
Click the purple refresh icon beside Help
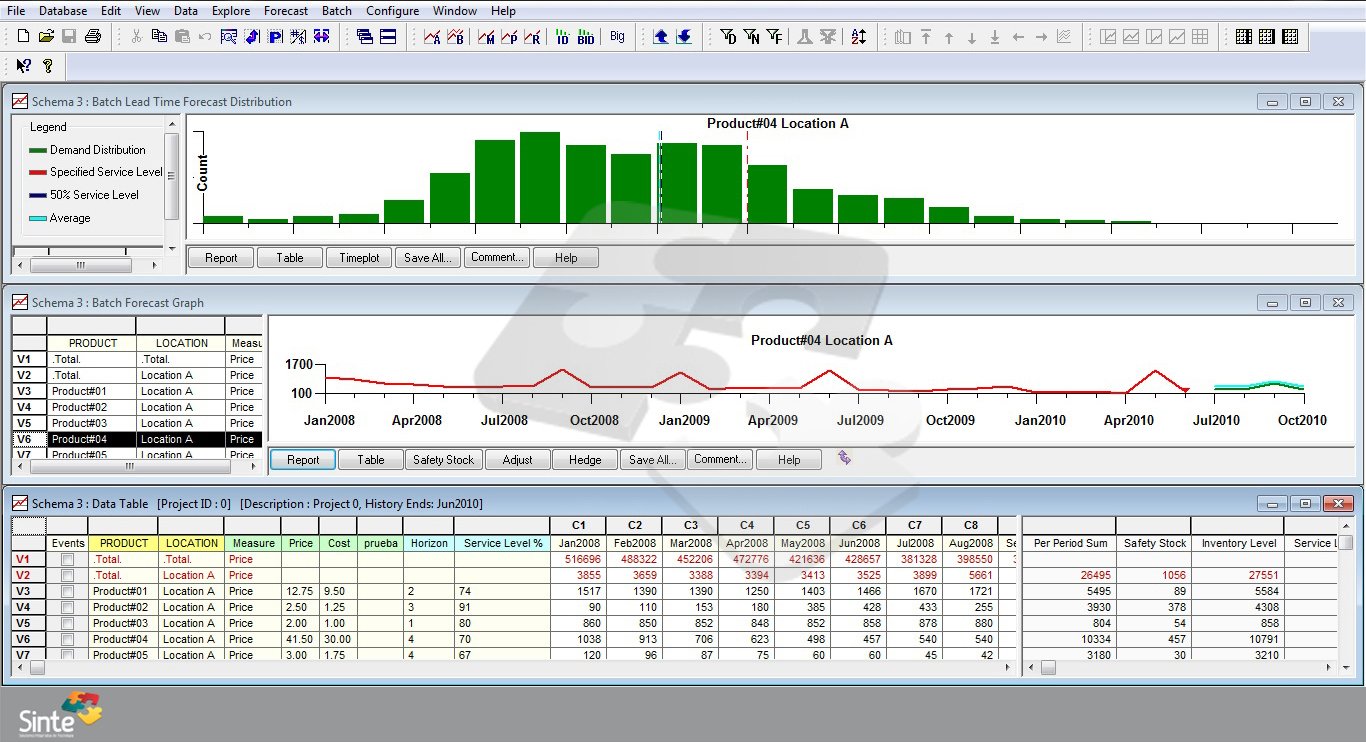(845, 458)
